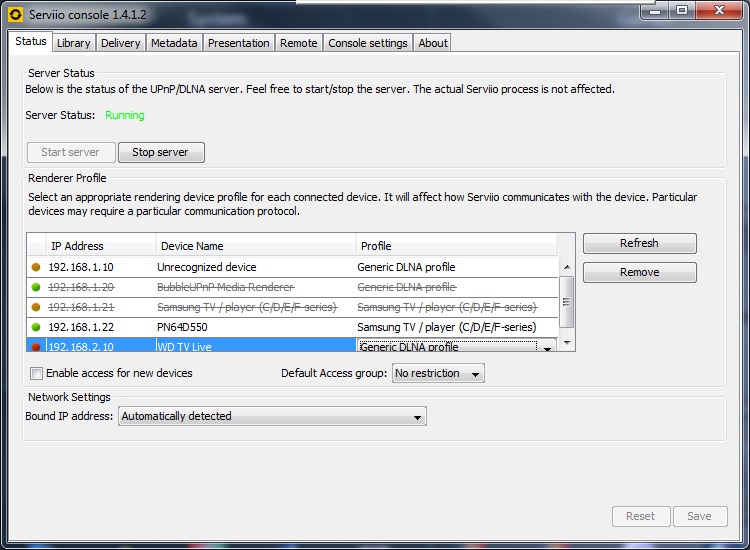Select the Unrecognized device row
Viewport: 750px width, 550px height.
[x=206, y=267]
